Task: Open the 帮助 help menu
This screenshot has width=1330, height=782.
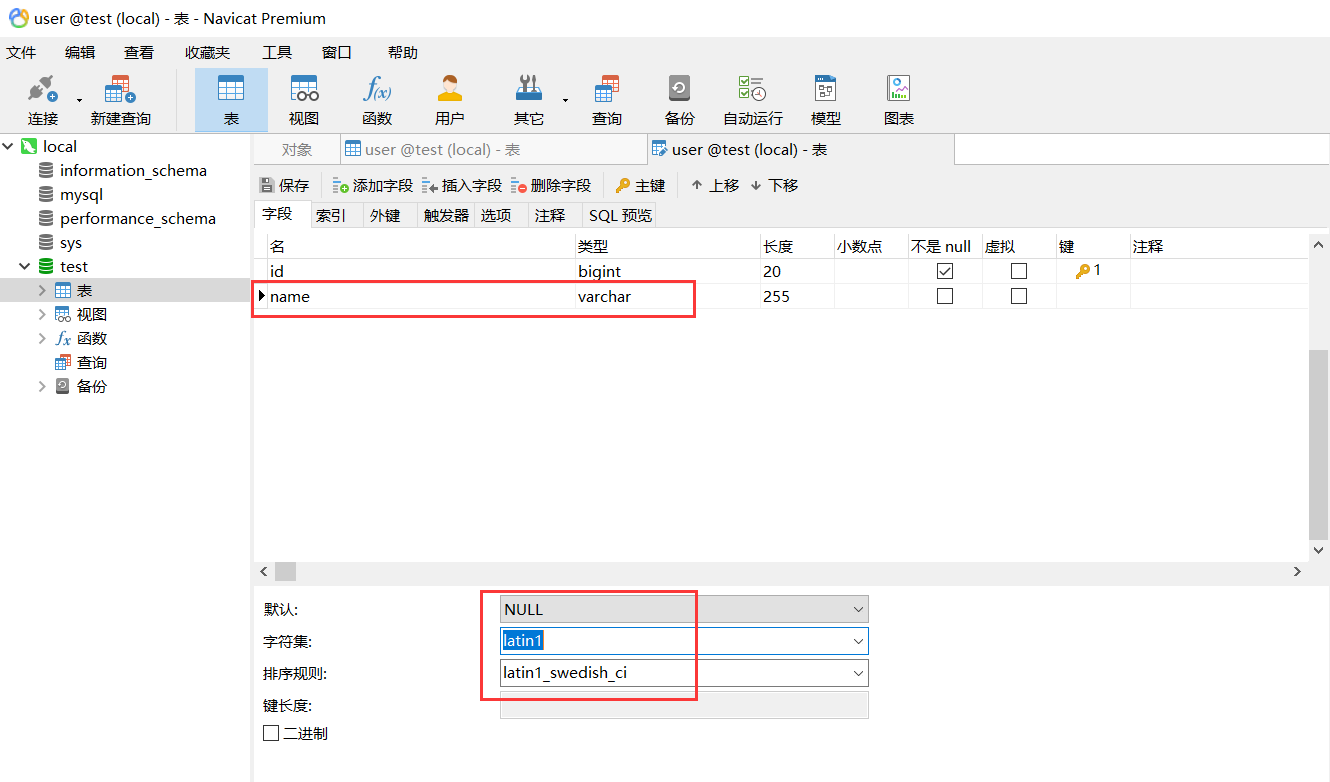Action: pyautogui.click(x=403, y=52)
